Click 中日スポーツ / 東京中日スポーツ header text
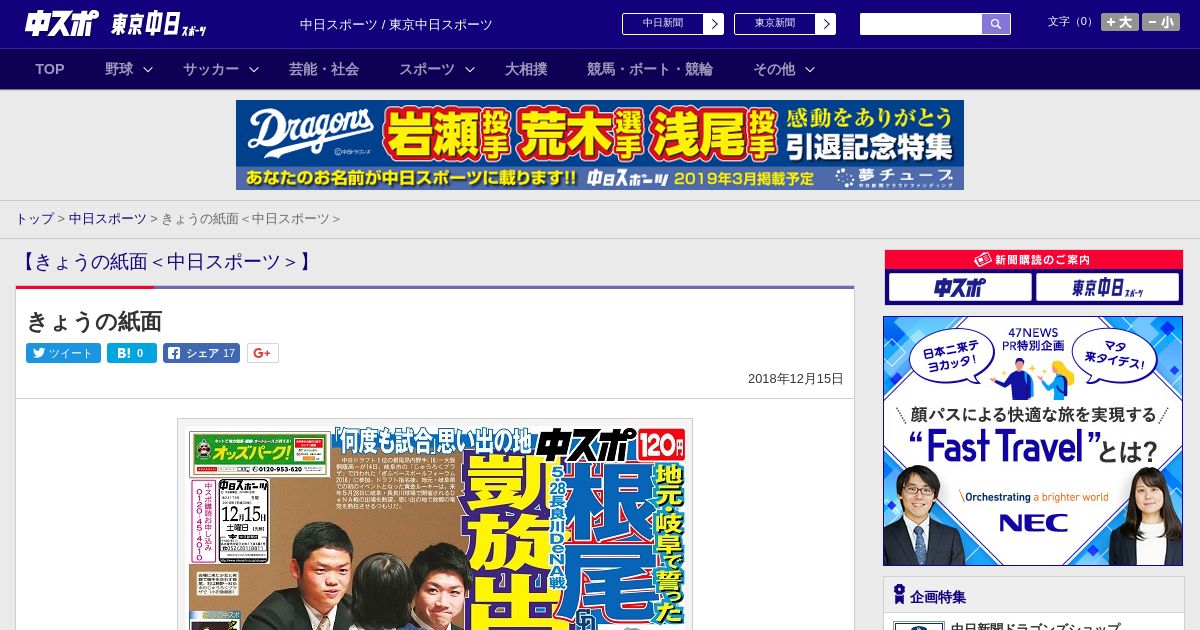Screen dimensions: 1200x630 [396, 24]
